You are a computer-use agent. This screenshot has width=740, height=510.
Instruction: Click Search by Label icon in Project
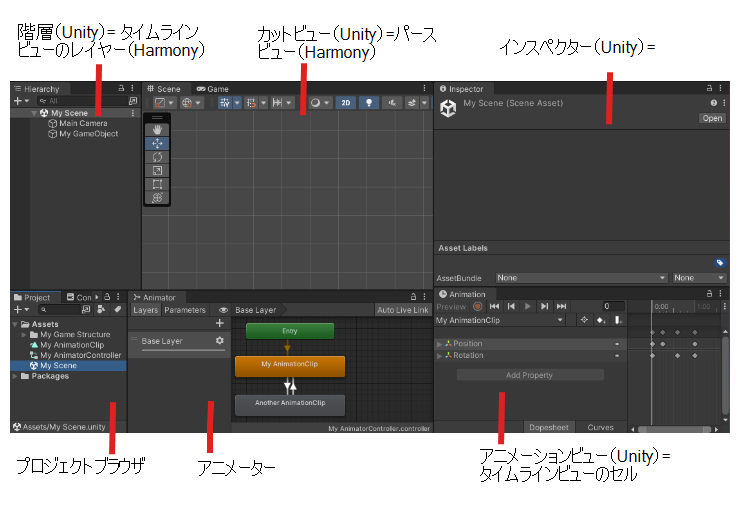pos(118,309)
